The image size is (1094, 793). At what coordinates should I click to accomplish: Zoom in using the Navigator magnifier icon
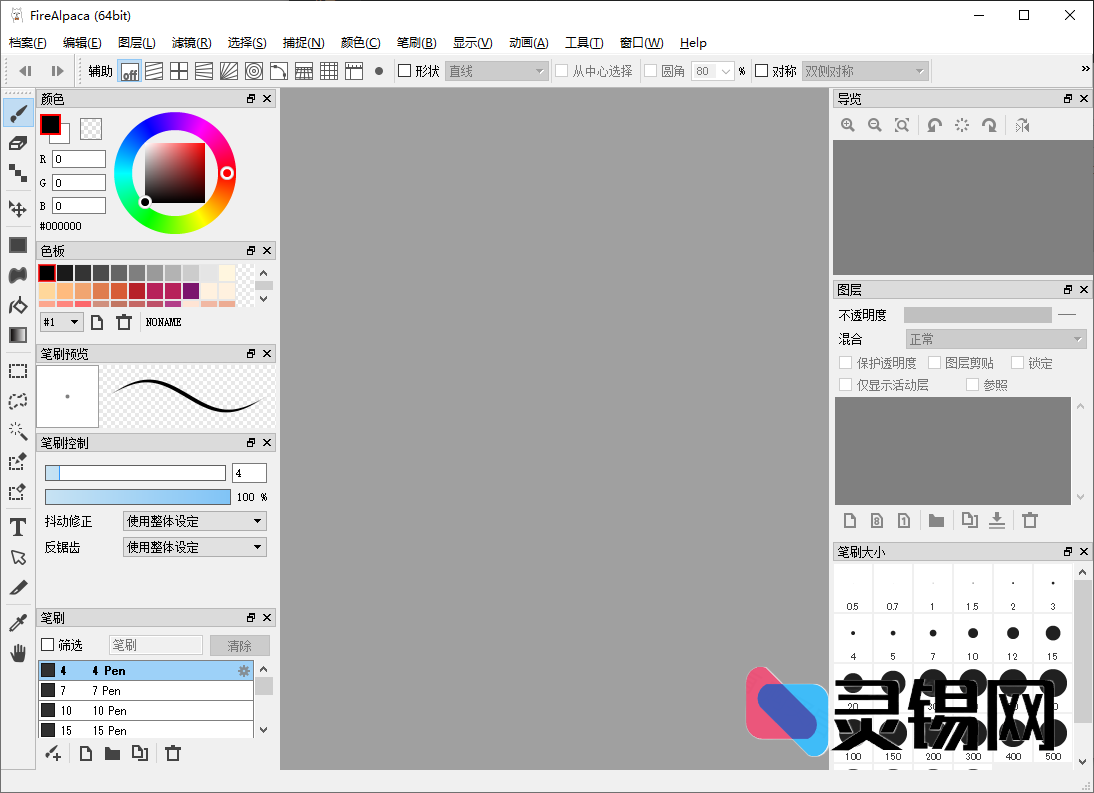[848, 124]
